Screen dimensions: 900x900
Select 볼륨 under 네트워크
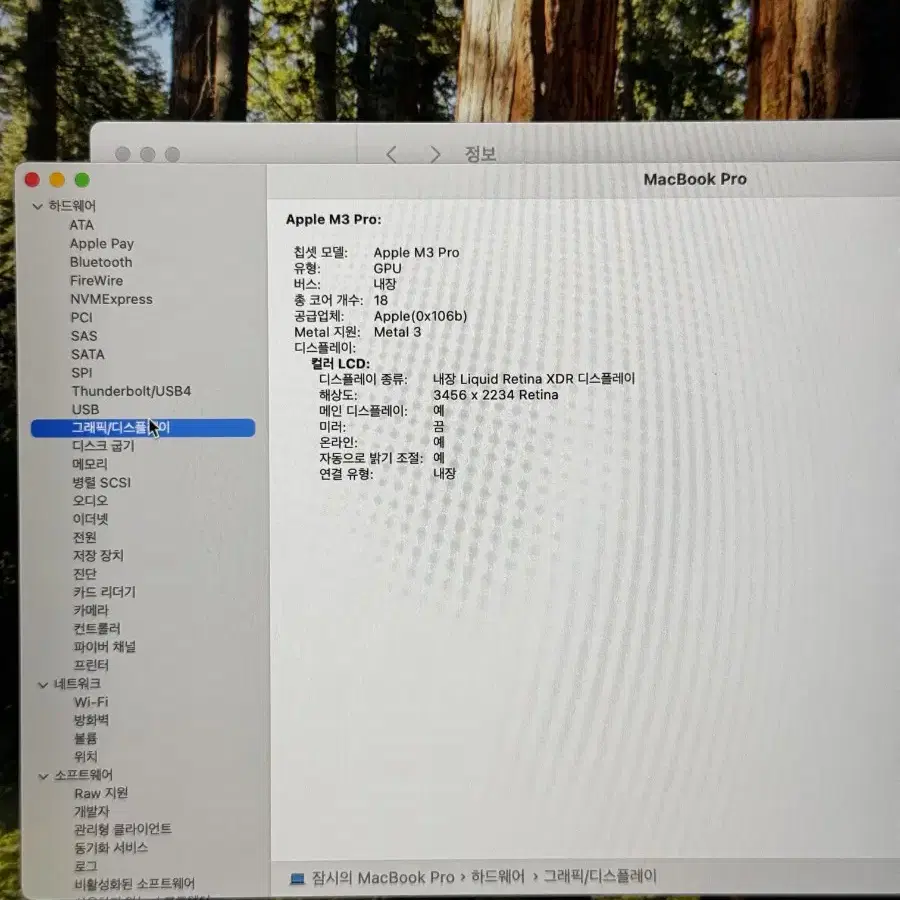click(86, 738)
